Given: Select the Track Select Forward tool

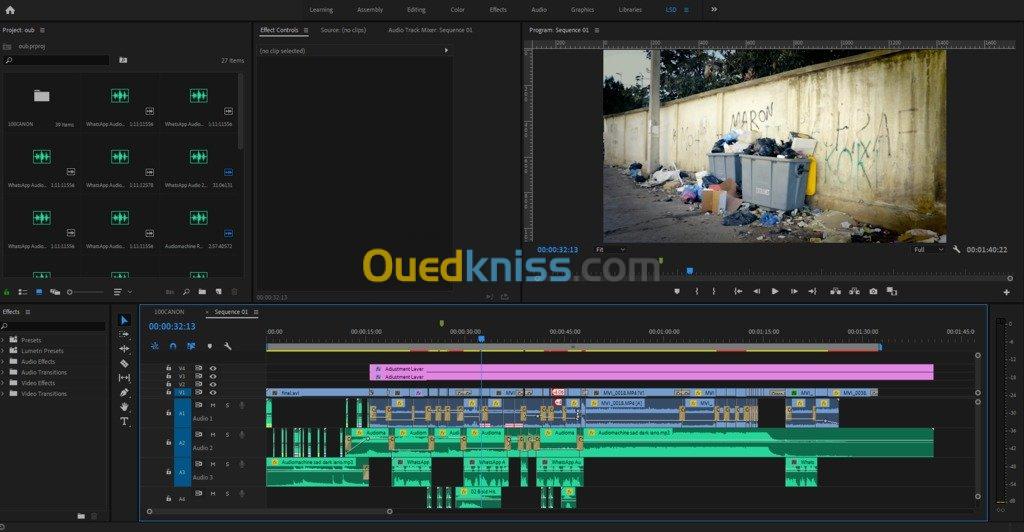Looking at the screenshot, I should tap(124, 334).
